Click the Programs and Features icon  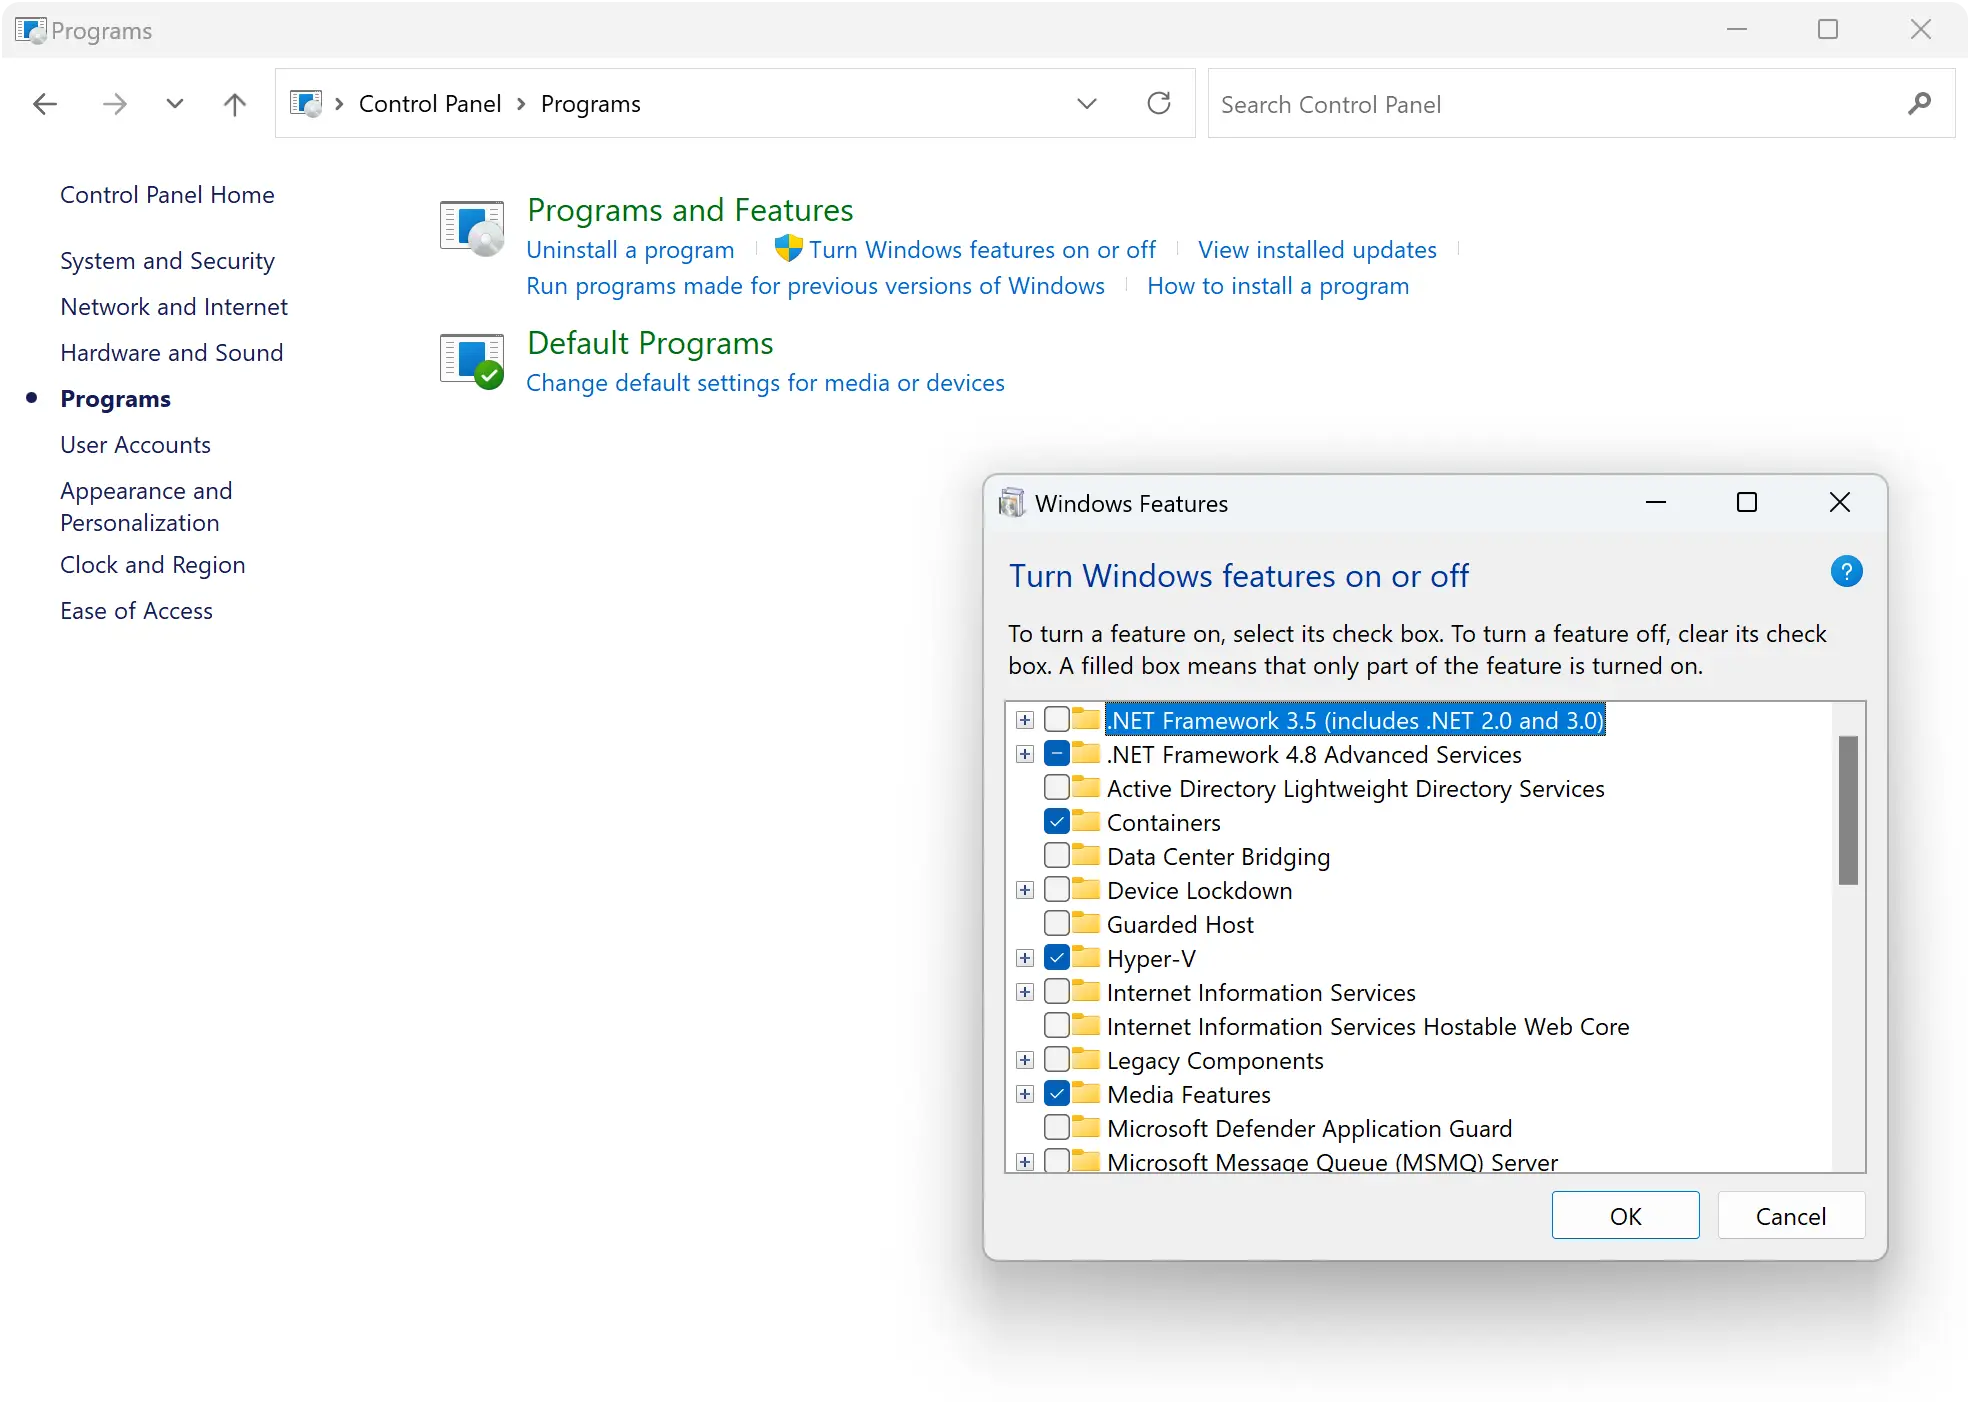point(472,228)
